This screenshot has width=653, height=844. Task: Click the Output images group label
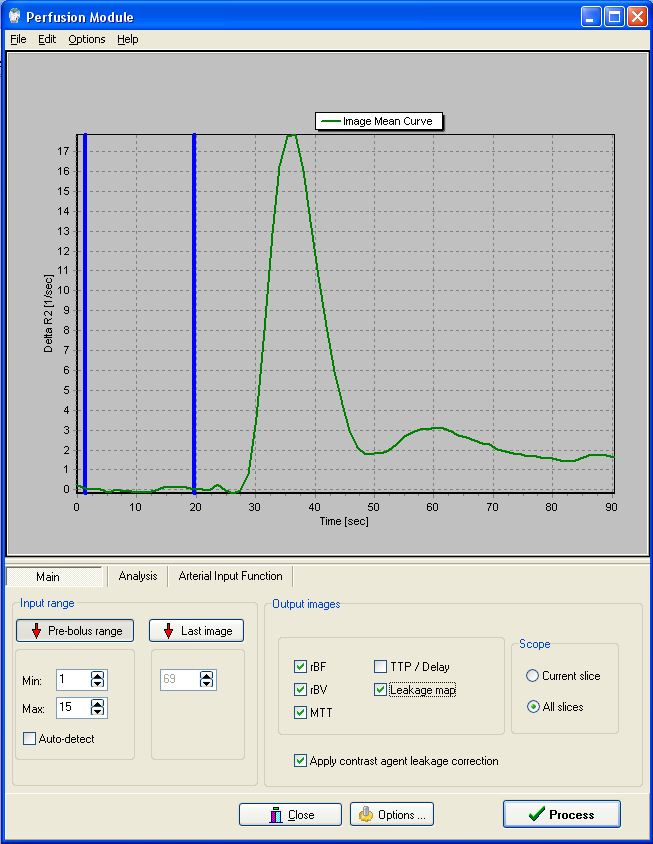(306, 604)
